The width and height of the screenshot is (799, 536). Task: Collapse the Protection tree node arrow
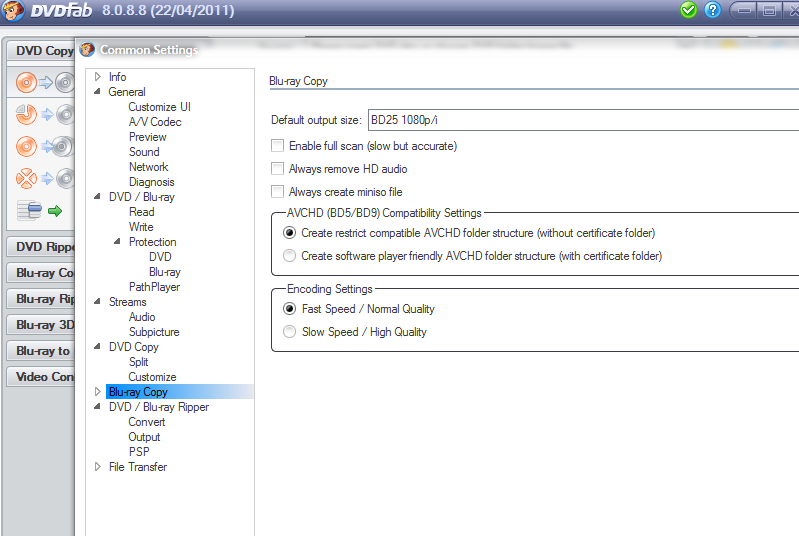click(x=117, y=241)
